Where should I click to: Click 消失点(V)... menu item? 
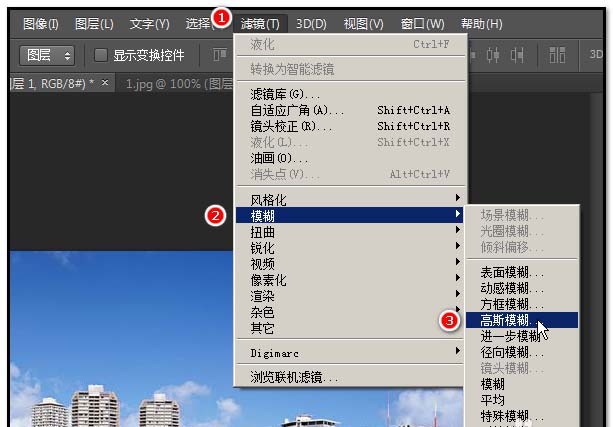coord(351,174)
